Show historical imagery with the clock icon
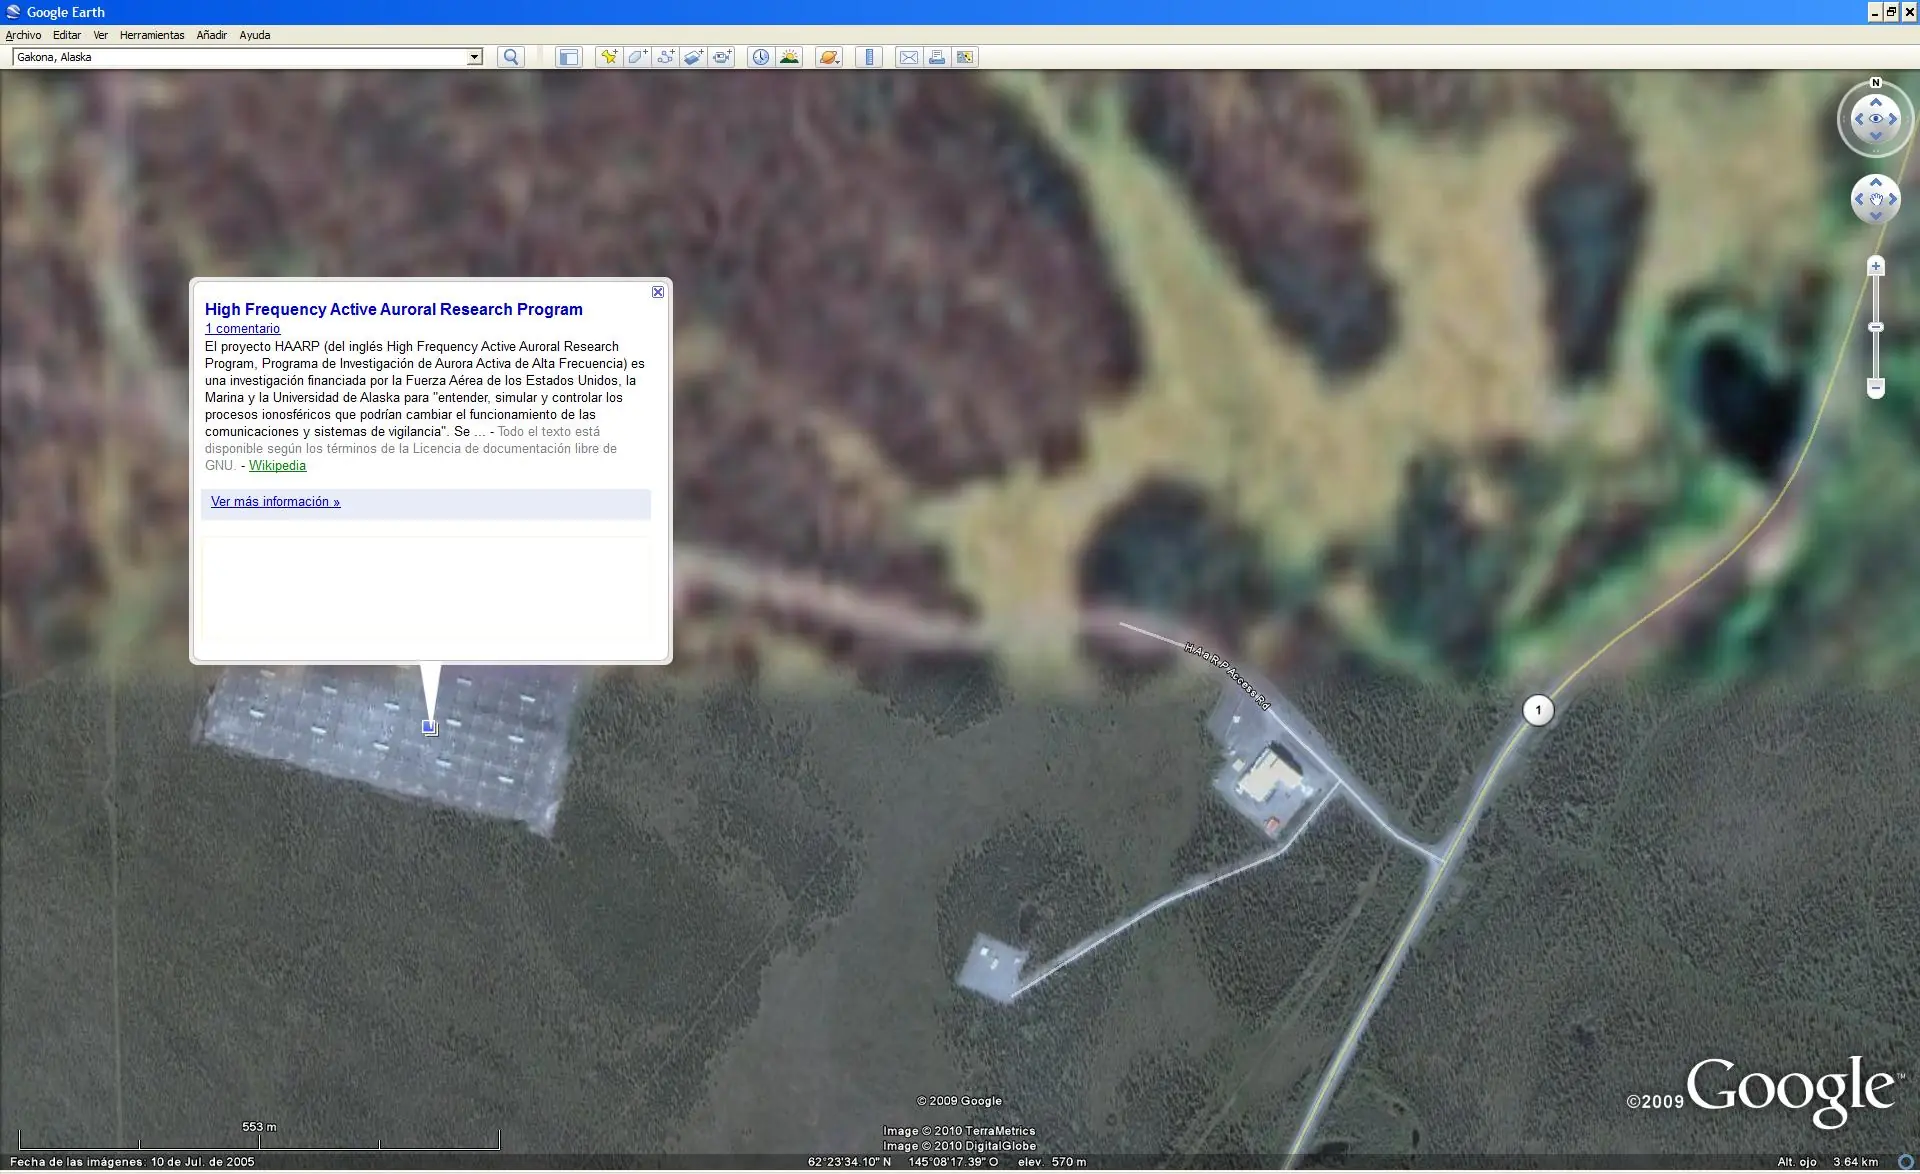The image size is (1920, 1174). 761,57
